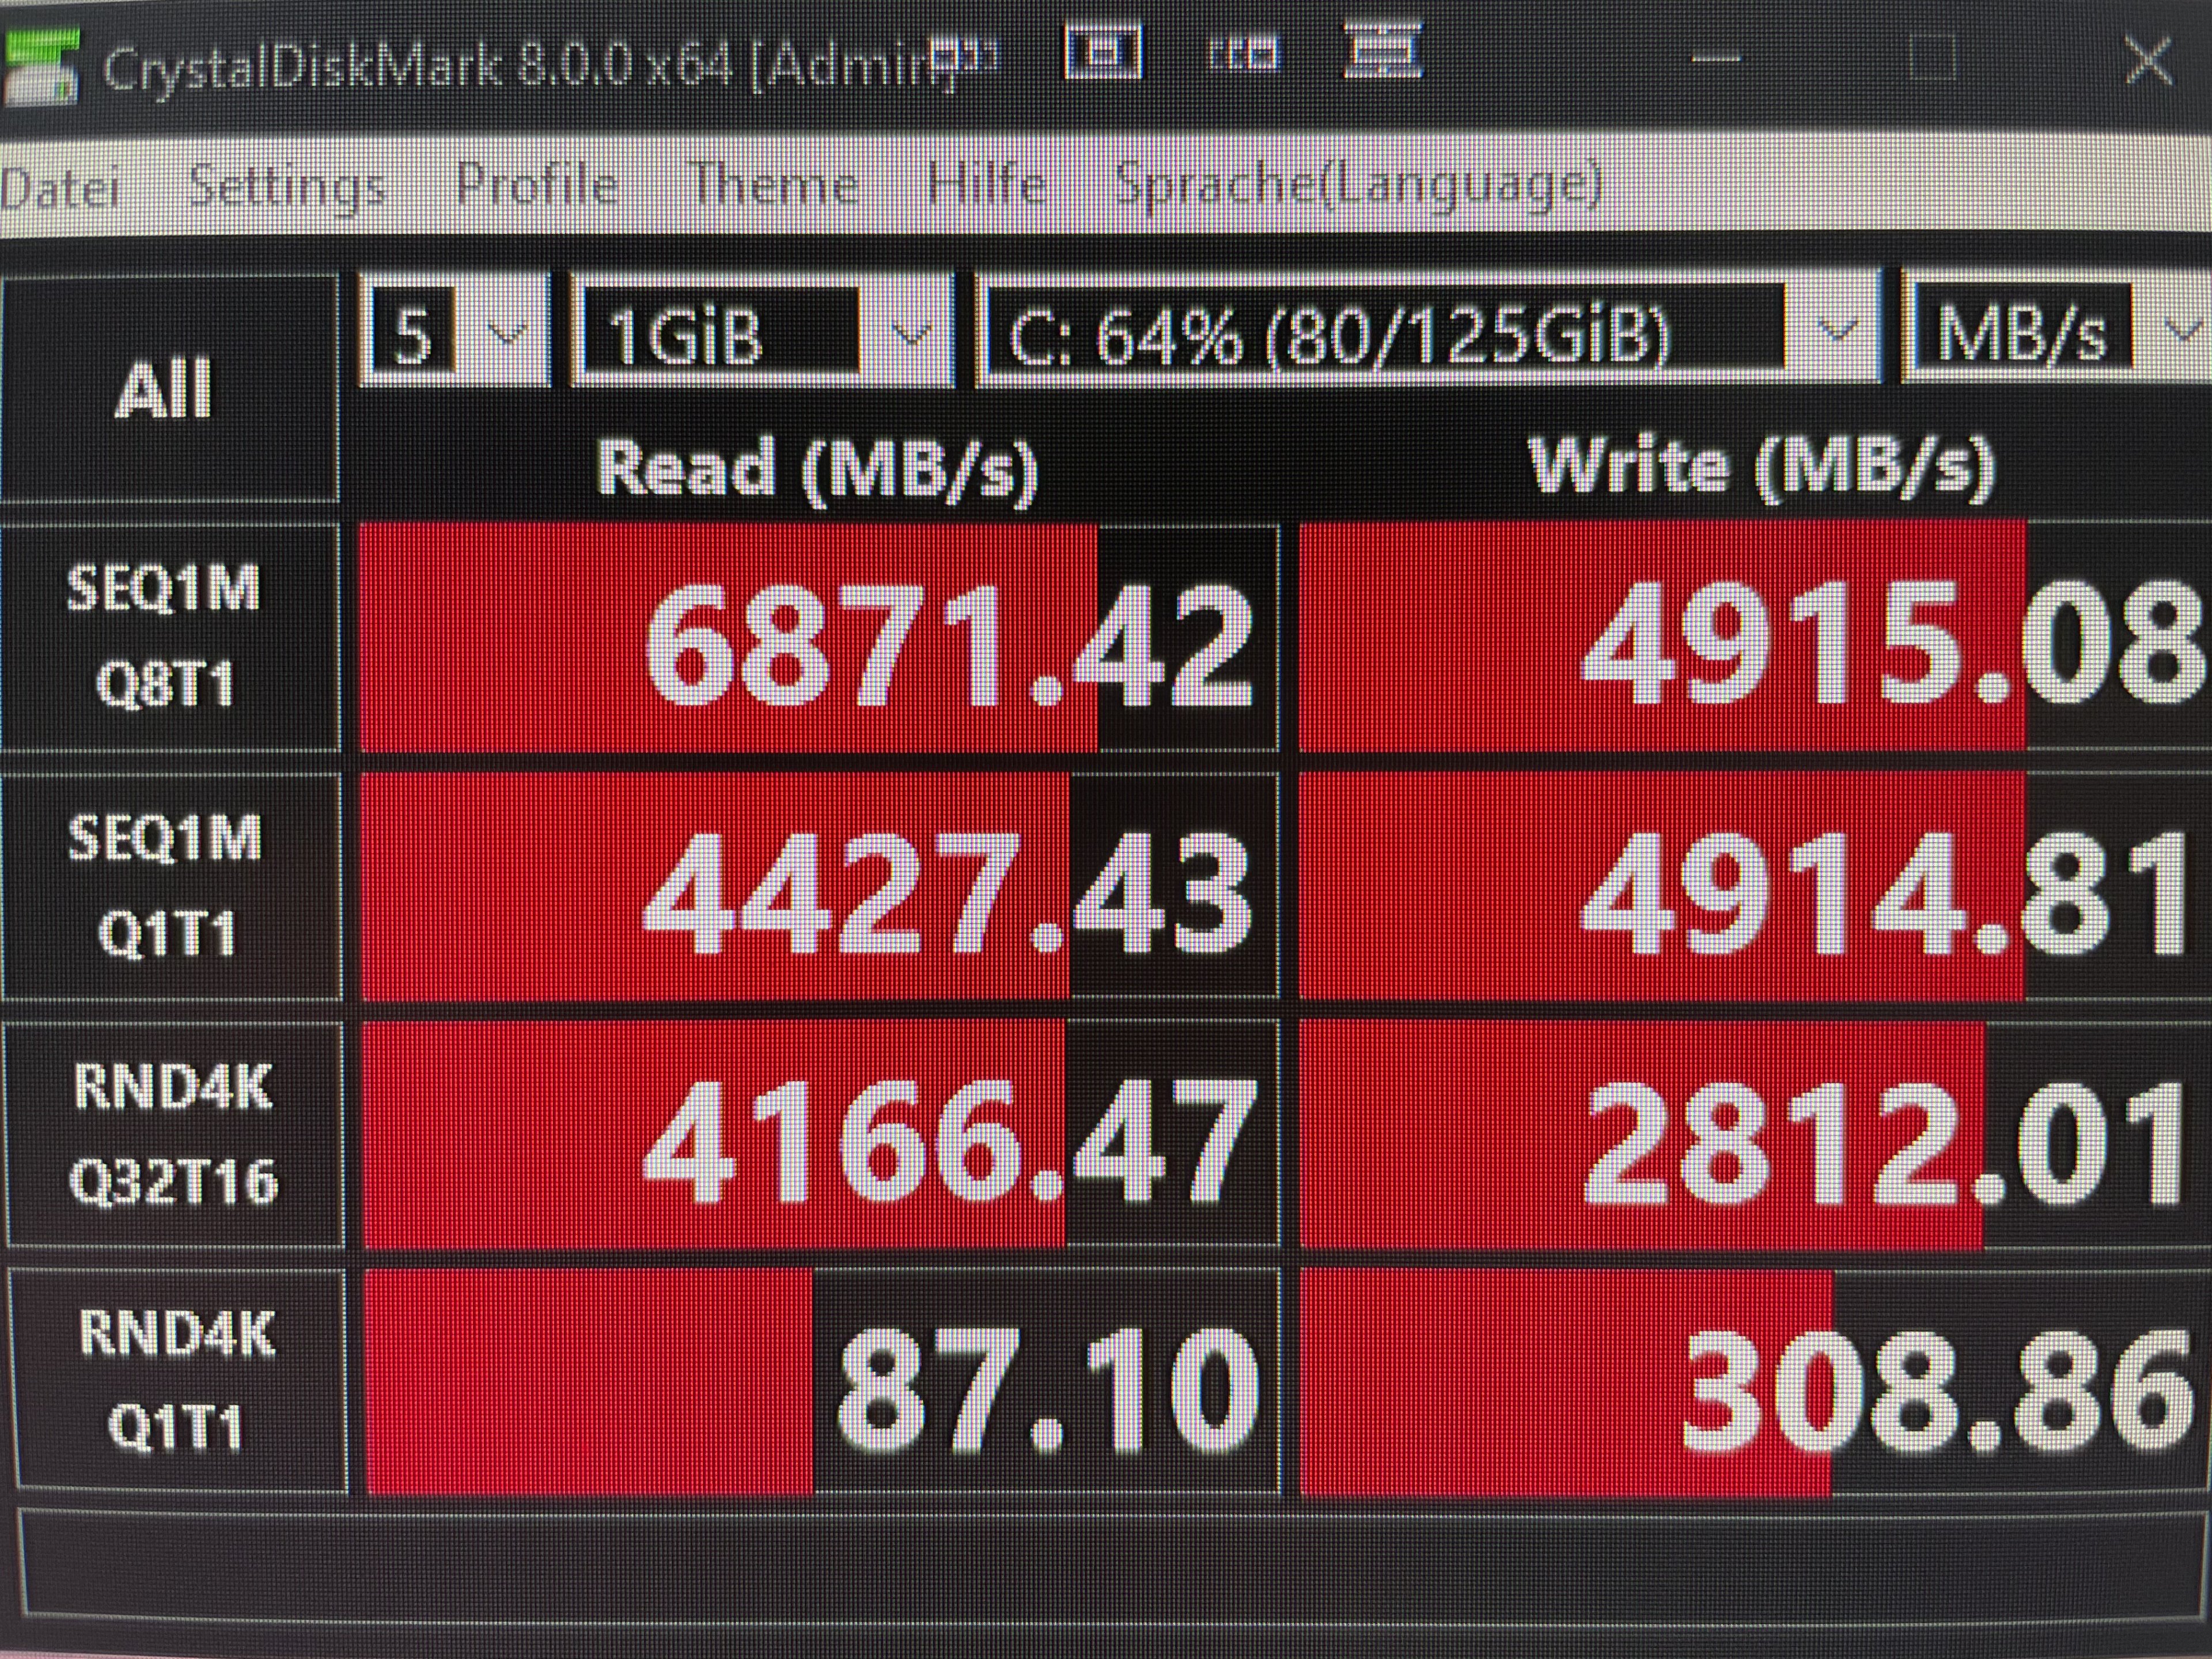The image size is (2212, 1659).
Task: Click the double-square icon in title bar
Action: point(1243,52)
